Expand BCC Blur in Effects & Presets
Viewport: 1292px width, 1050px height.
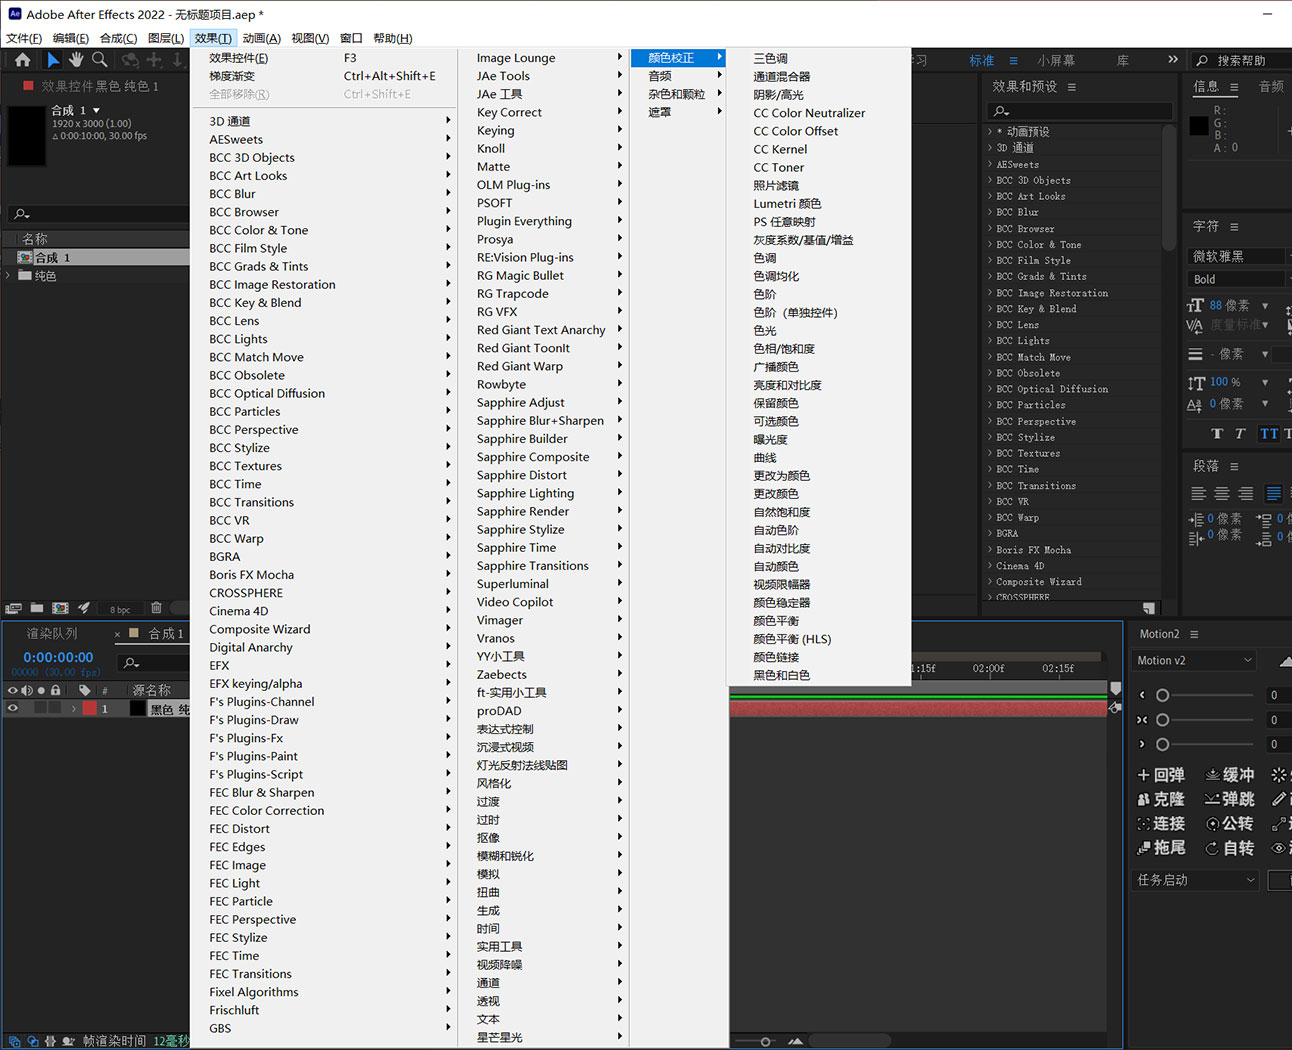(990, 212)
